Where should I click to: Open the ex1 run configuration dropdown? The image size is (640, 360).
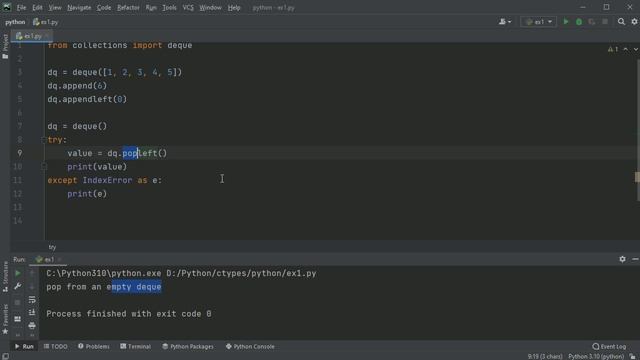point(539,22)
